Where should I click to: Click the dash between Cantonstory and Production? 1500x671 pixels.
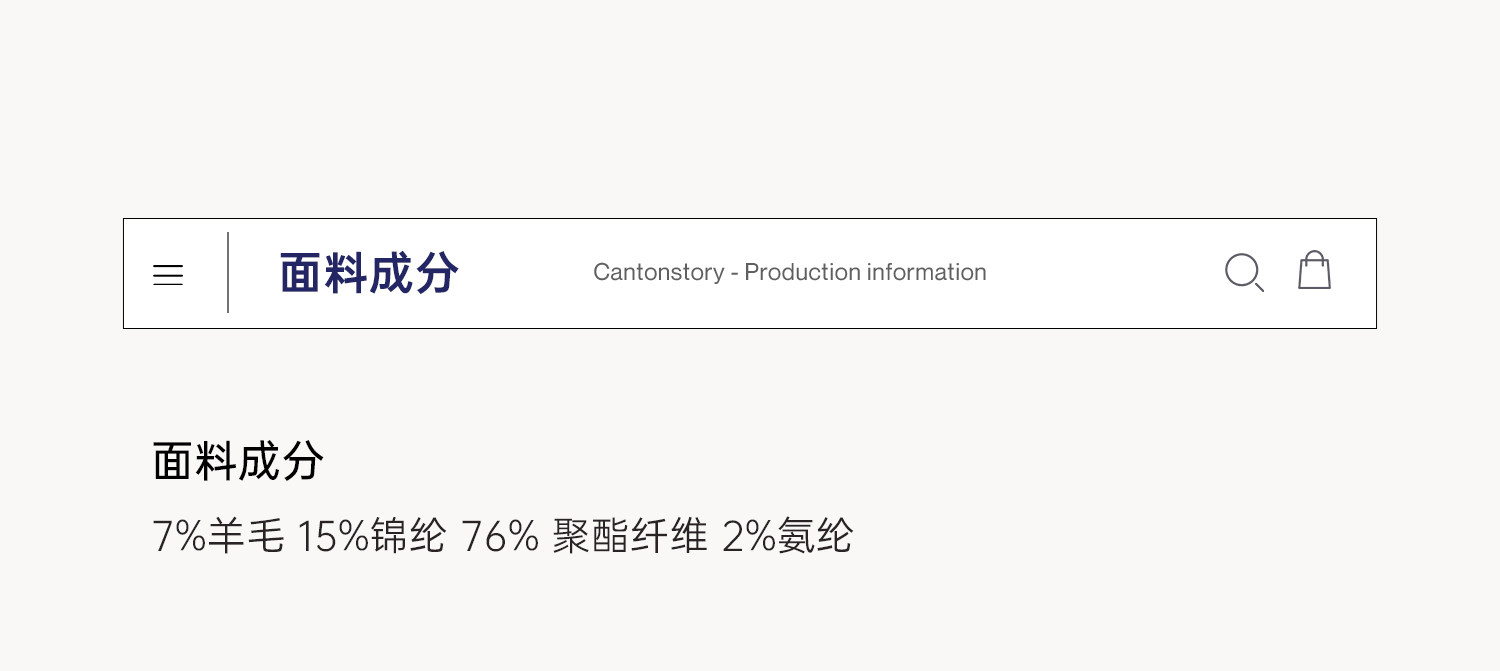[x=735, y=273]
